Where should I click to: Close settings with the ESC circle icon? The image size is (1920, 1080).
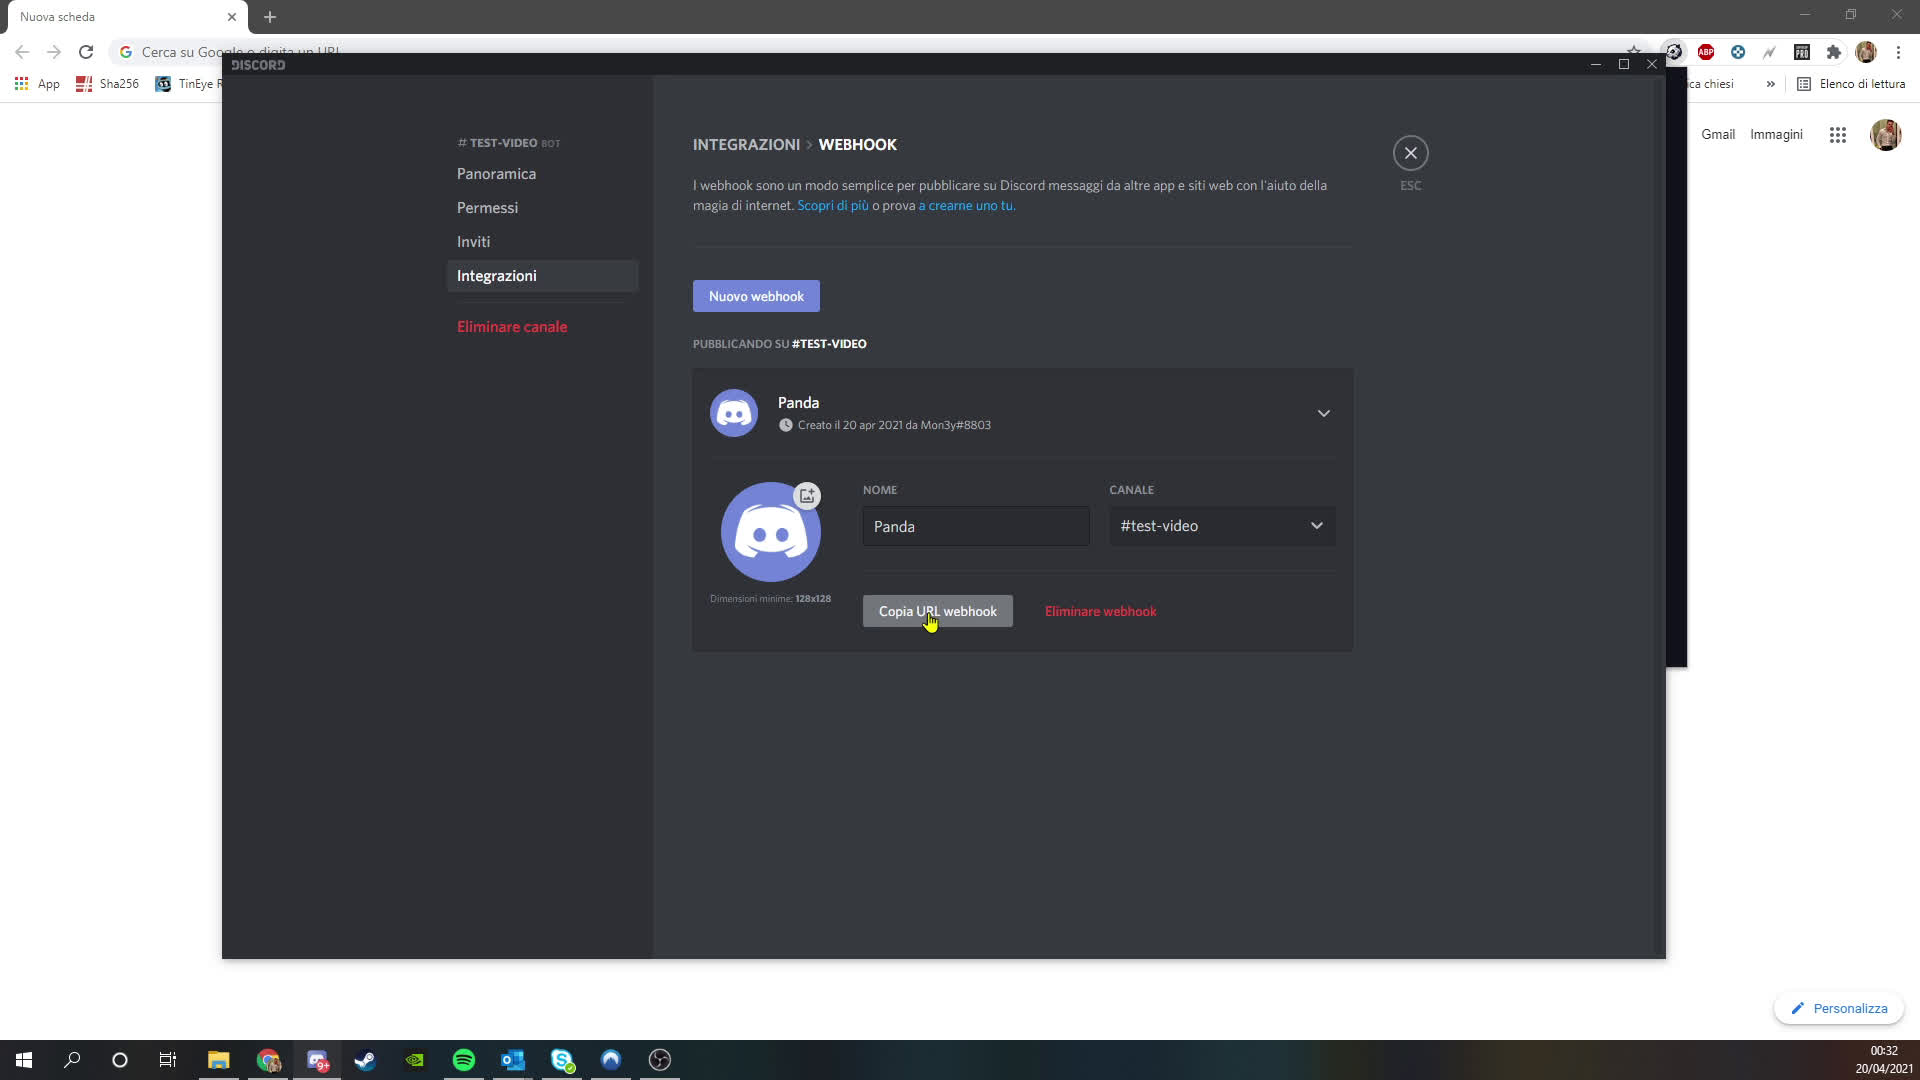coord(1410,153)
